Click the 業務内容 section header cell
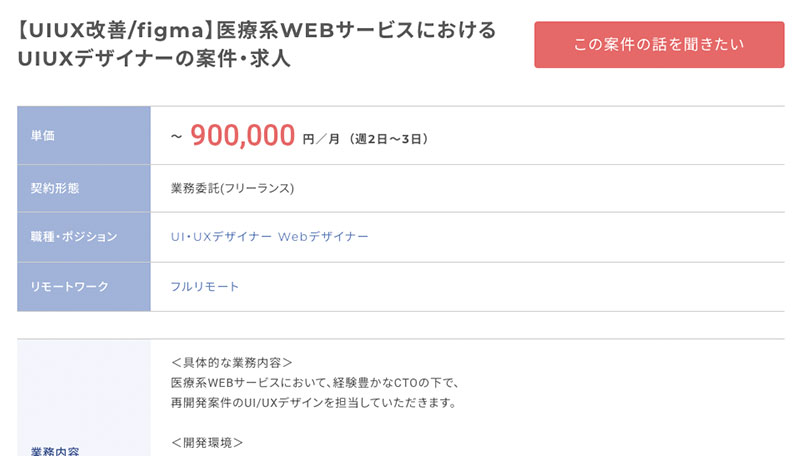This screenshot has height=456, width=800. tap(84, 448)
